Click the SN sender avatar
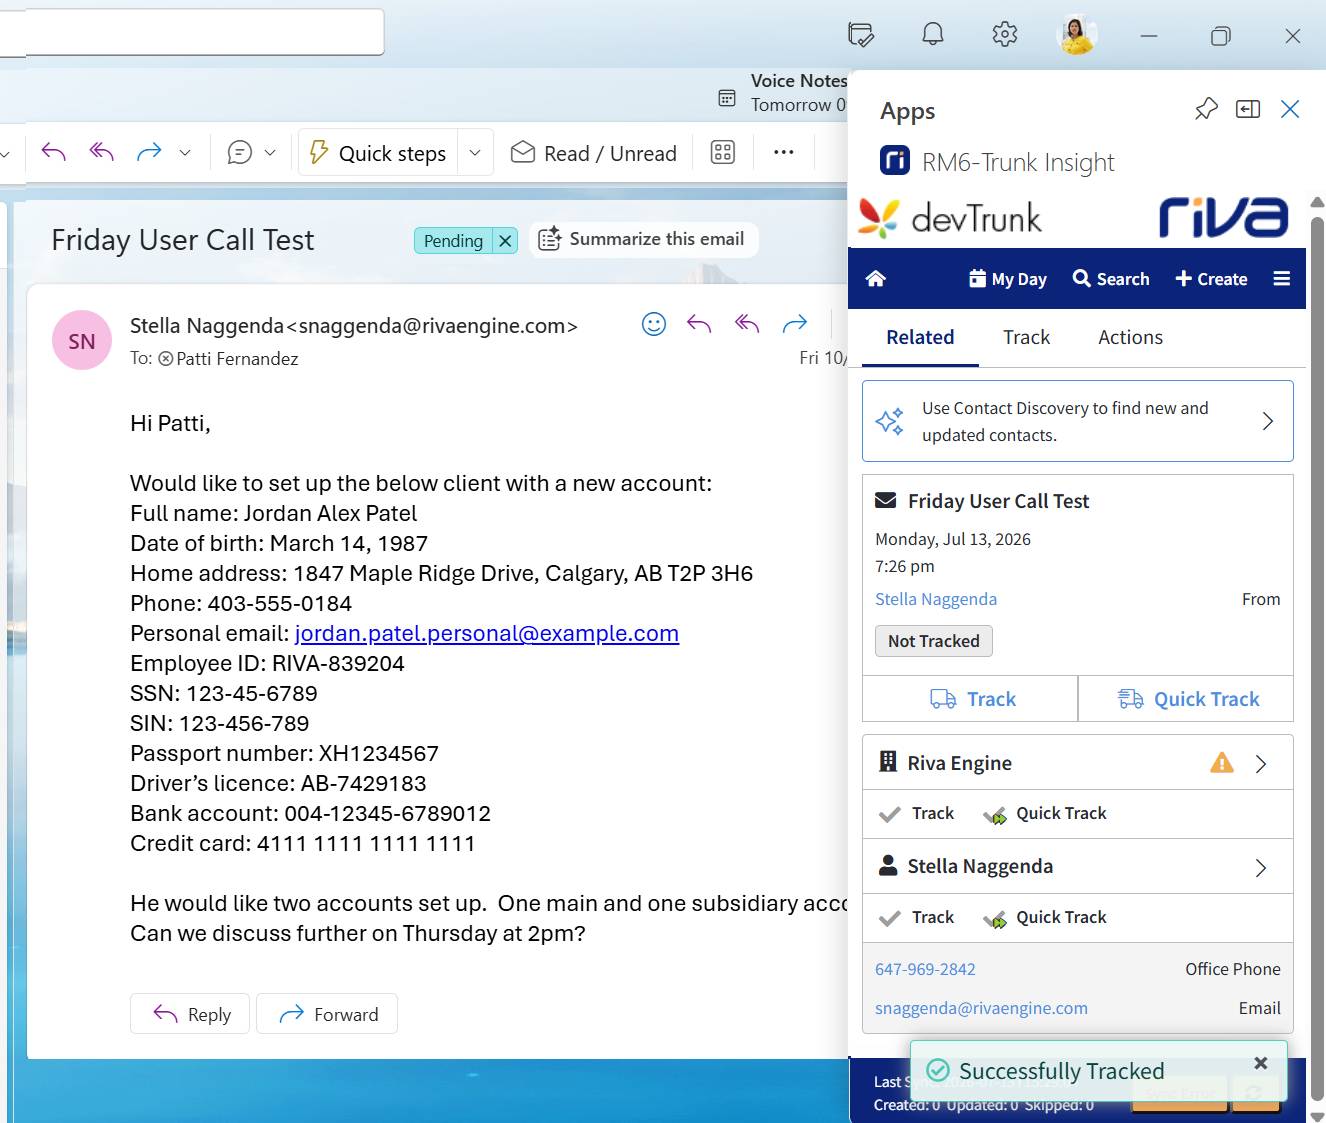This screenshot has height=1123, width=1326. [x=82, y=340]
